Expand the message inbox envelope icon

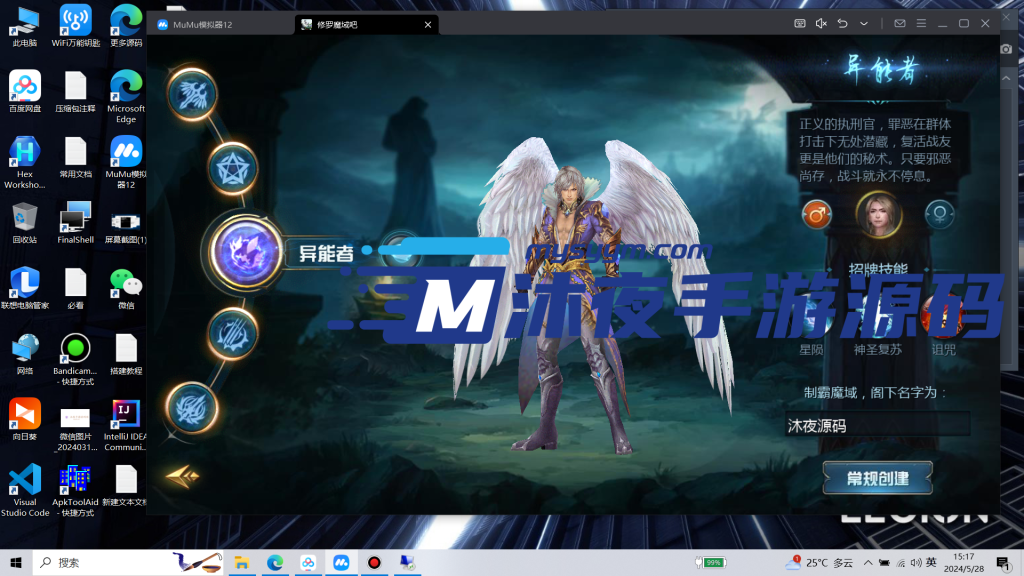[x=900, y=21]
